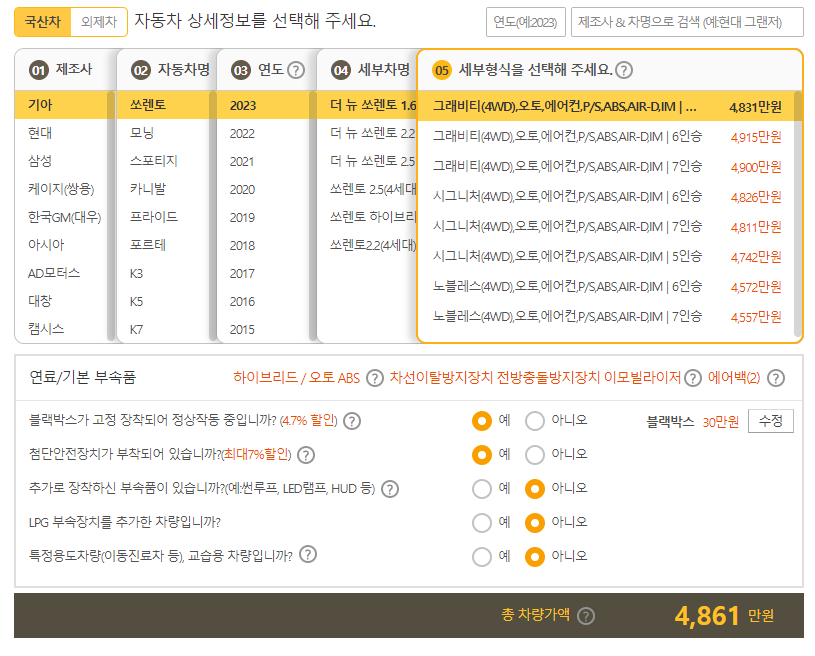Screen dimensions: 815x656
Task: Select 예 for LPG 부속장치 question
Action: [482, 523]
